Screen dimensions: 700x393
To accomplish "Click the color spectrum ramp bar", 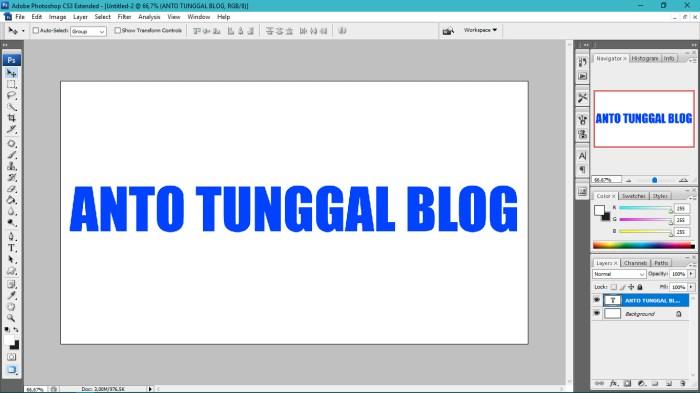I will coord(644,245).
